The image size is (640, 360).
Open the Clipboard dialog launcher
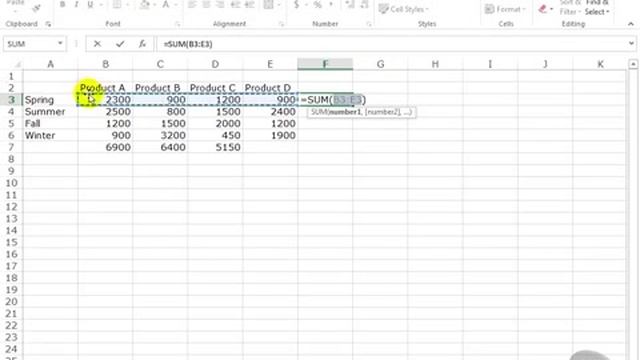pyautogui.click(x=48, y=24)
